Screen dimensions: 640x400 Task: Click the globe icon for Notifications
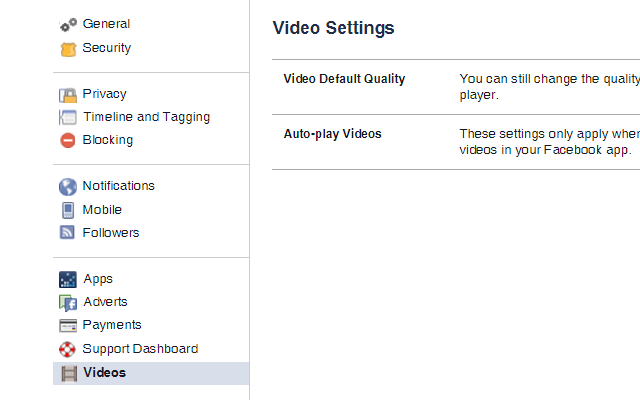pos(68,187)
